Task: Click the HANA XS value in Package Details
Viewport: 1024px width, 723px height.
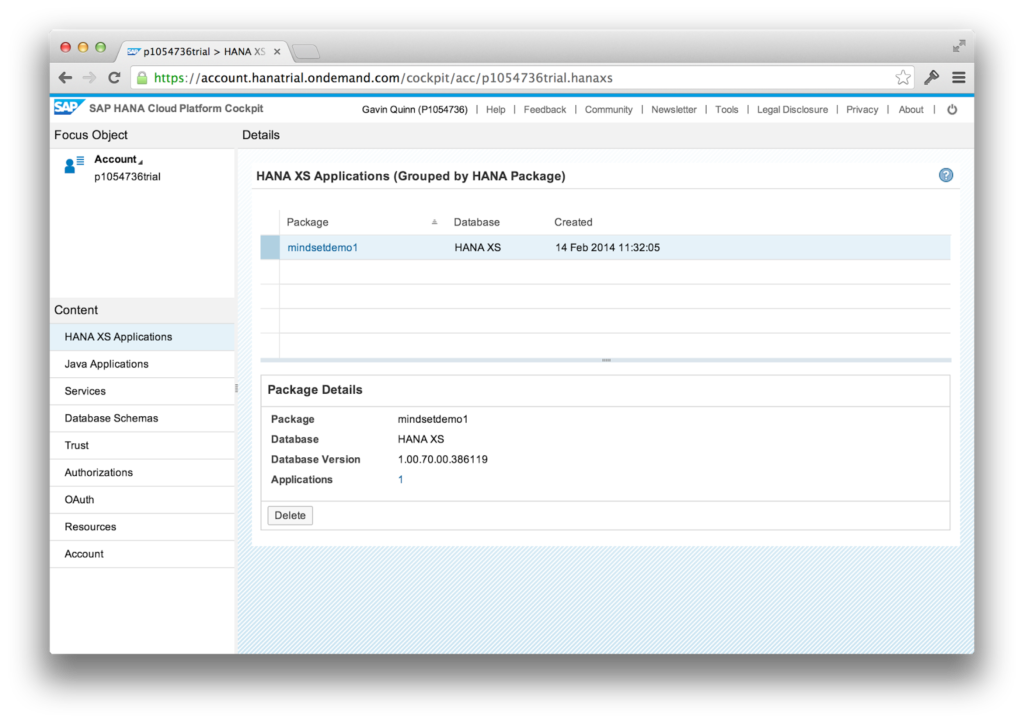Action: [x=421, y=440]
